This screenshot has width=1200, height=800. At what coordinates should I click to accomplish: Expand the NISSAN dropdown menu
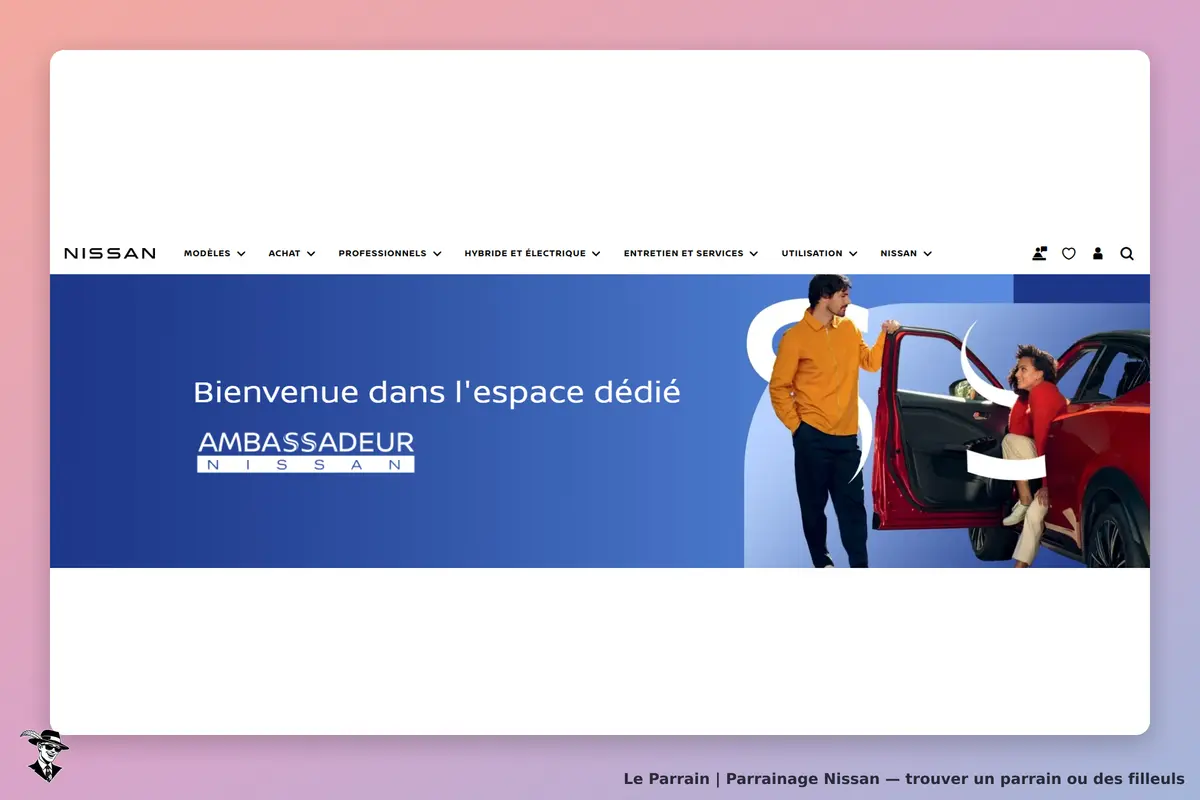pyautogui.click(x=906, y=254)
